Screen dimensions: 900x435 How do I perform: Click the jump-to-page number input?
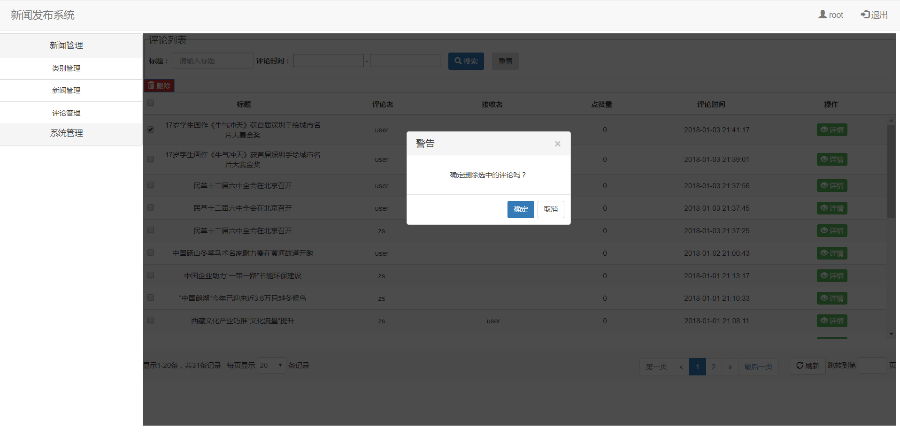(x=872, y=366)
